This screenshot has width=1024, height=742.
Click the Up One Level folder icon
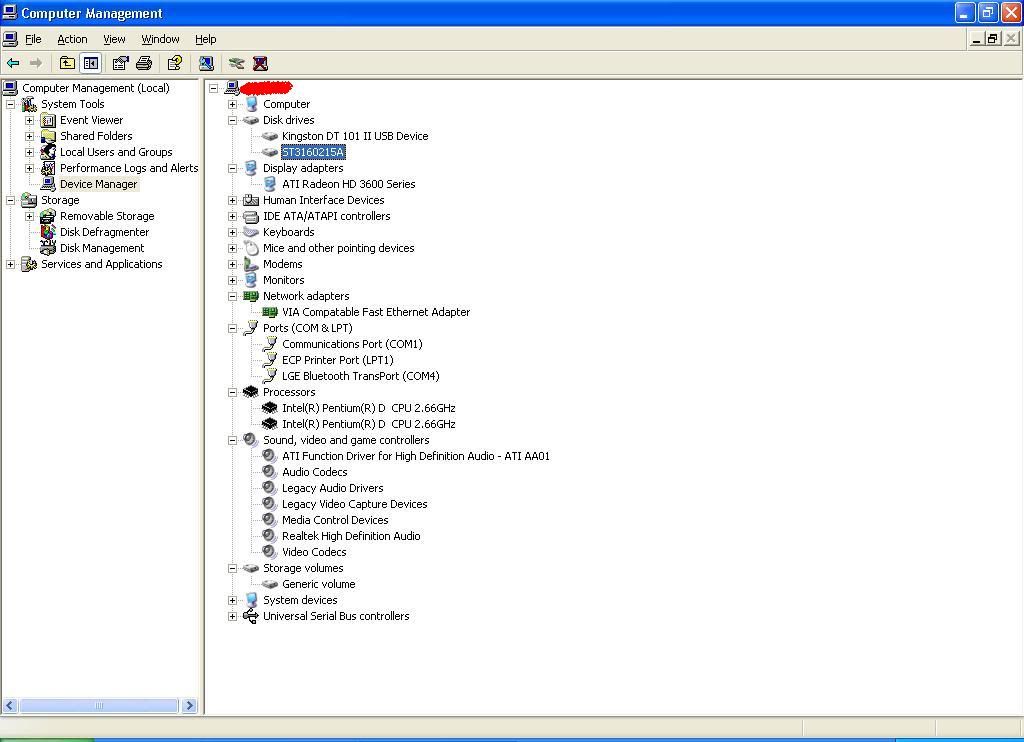(67, 63)
